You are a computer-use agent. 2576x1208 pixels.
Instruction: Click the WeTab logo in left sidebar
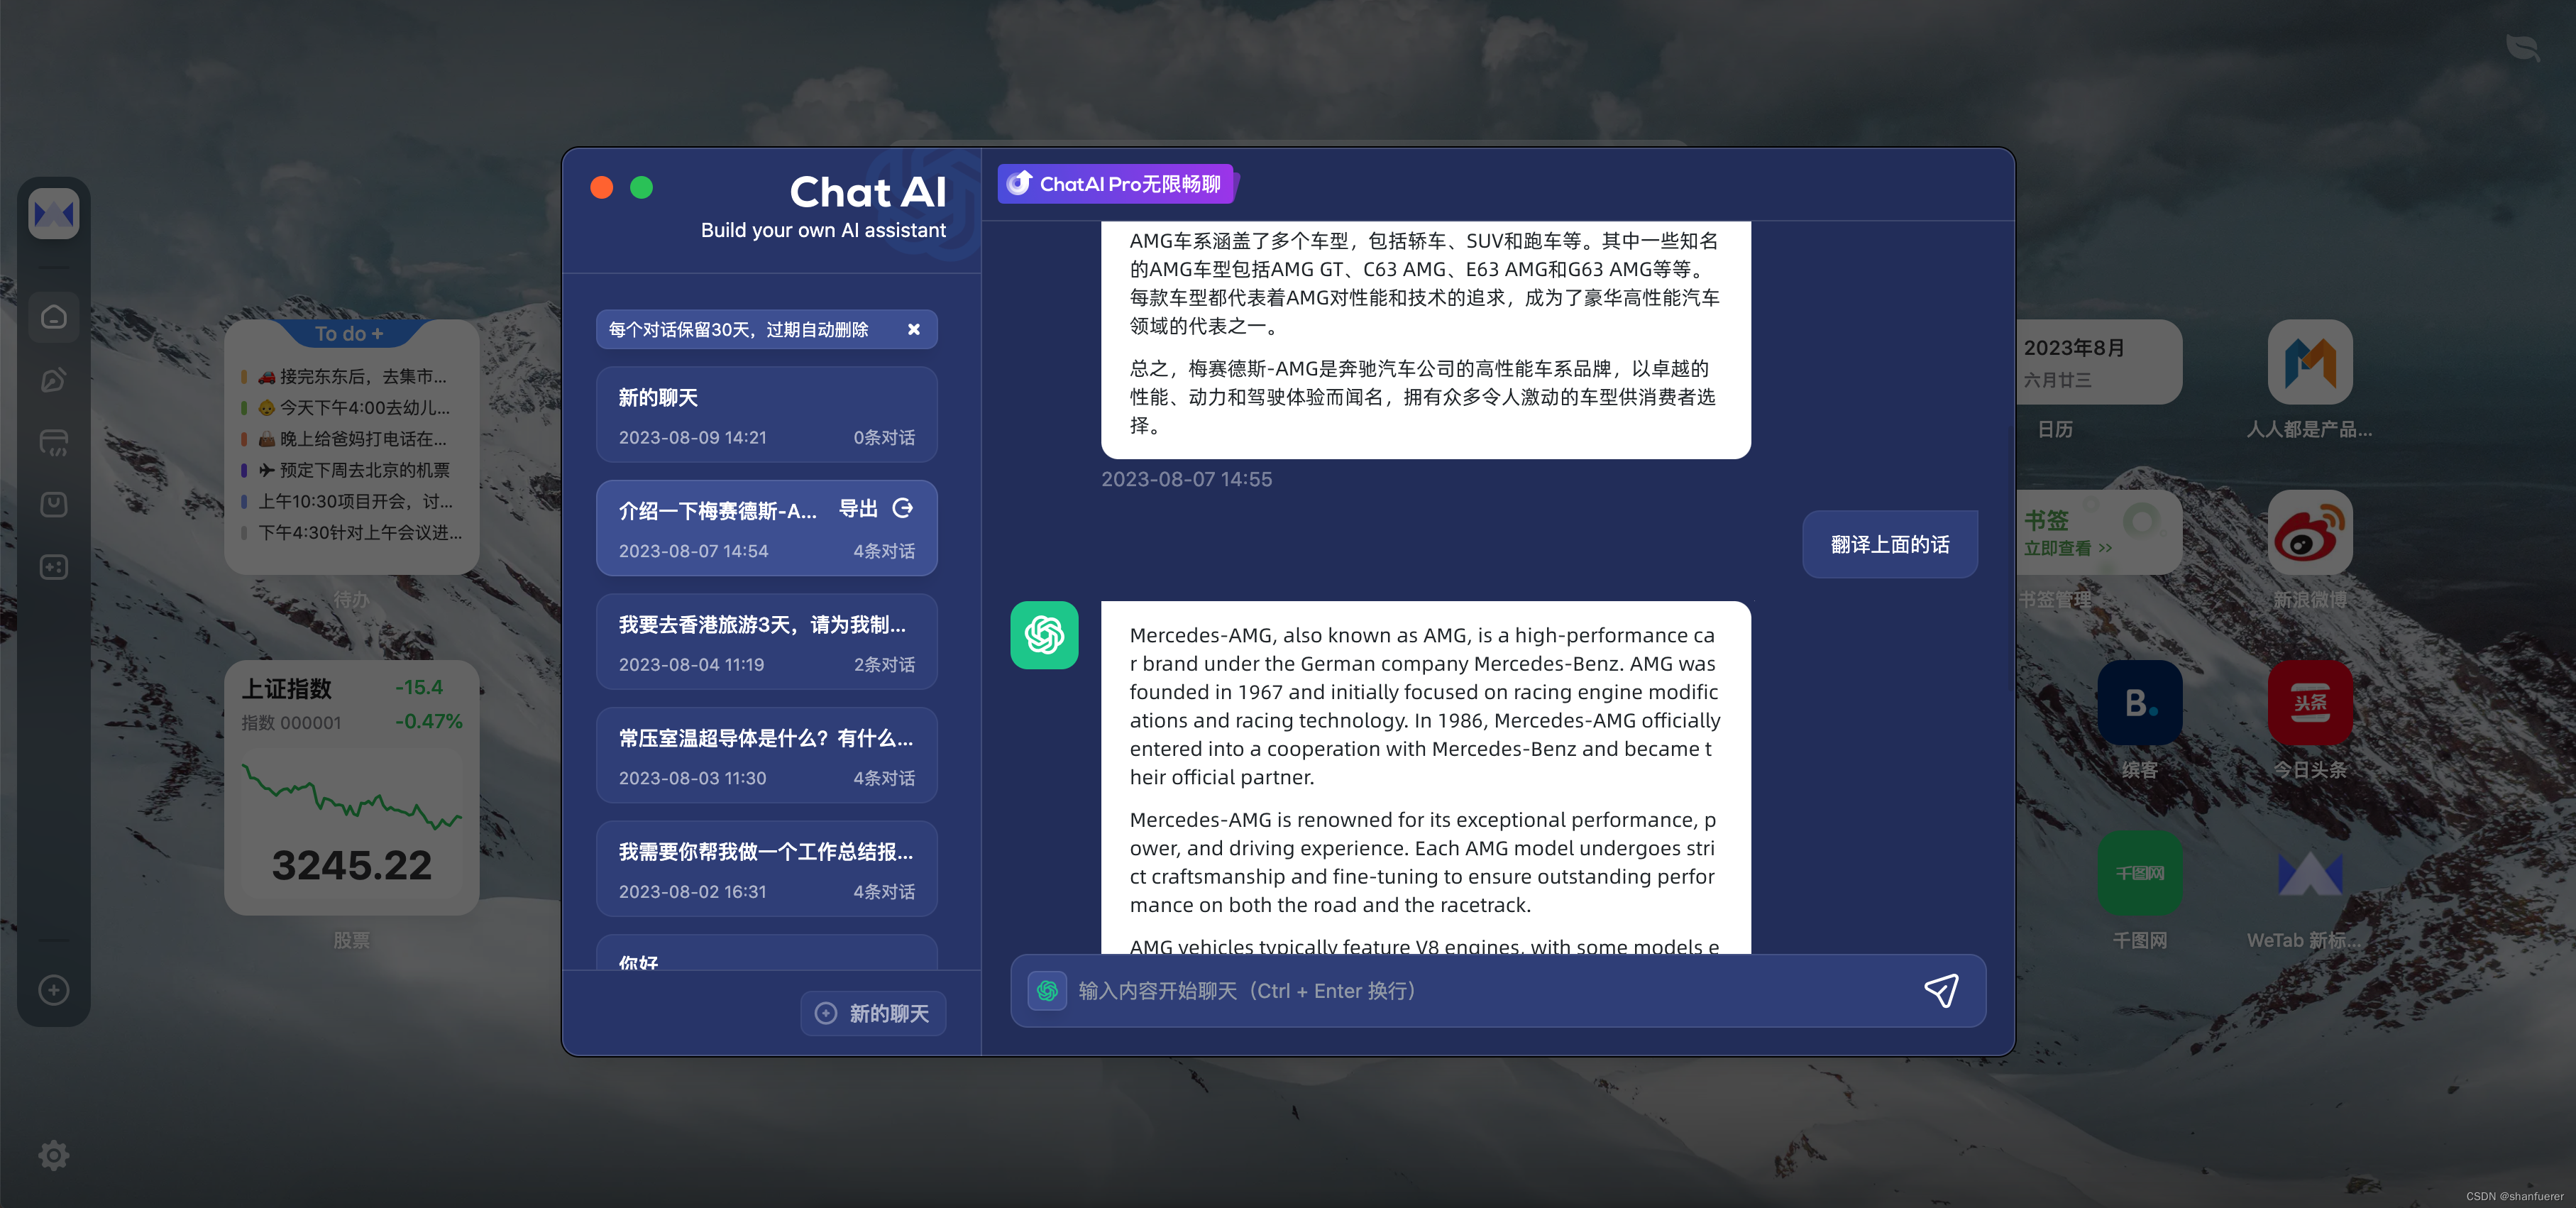(54, 214)
